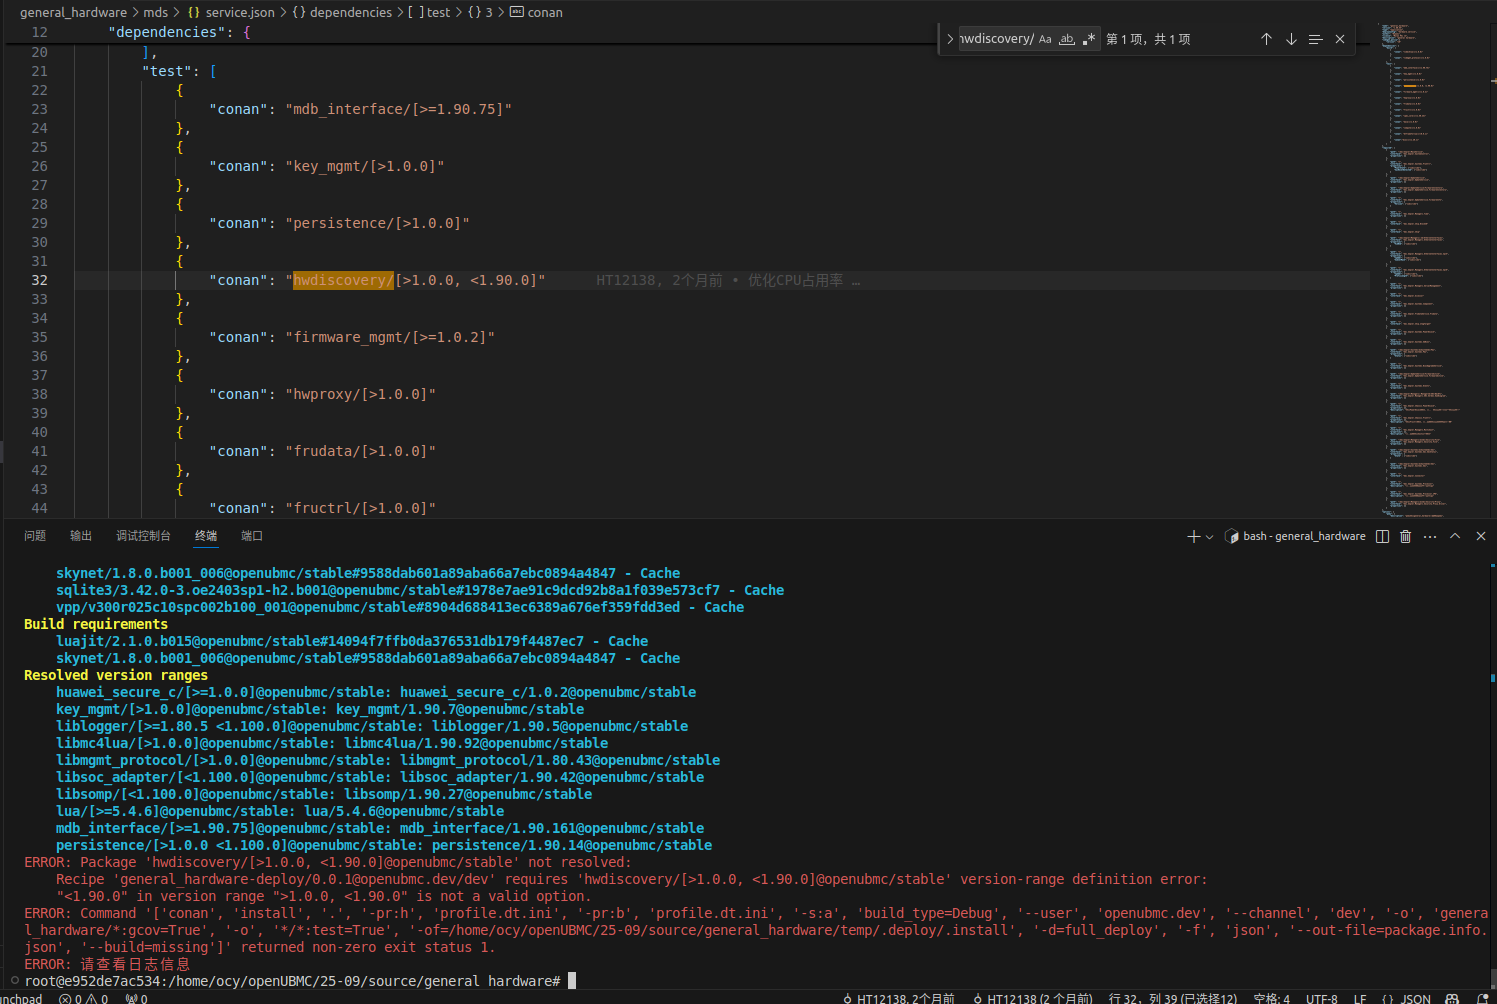1497x1004 pixels.
Task: Maximize the terminal panel size
Action: tap(1455, 537)
